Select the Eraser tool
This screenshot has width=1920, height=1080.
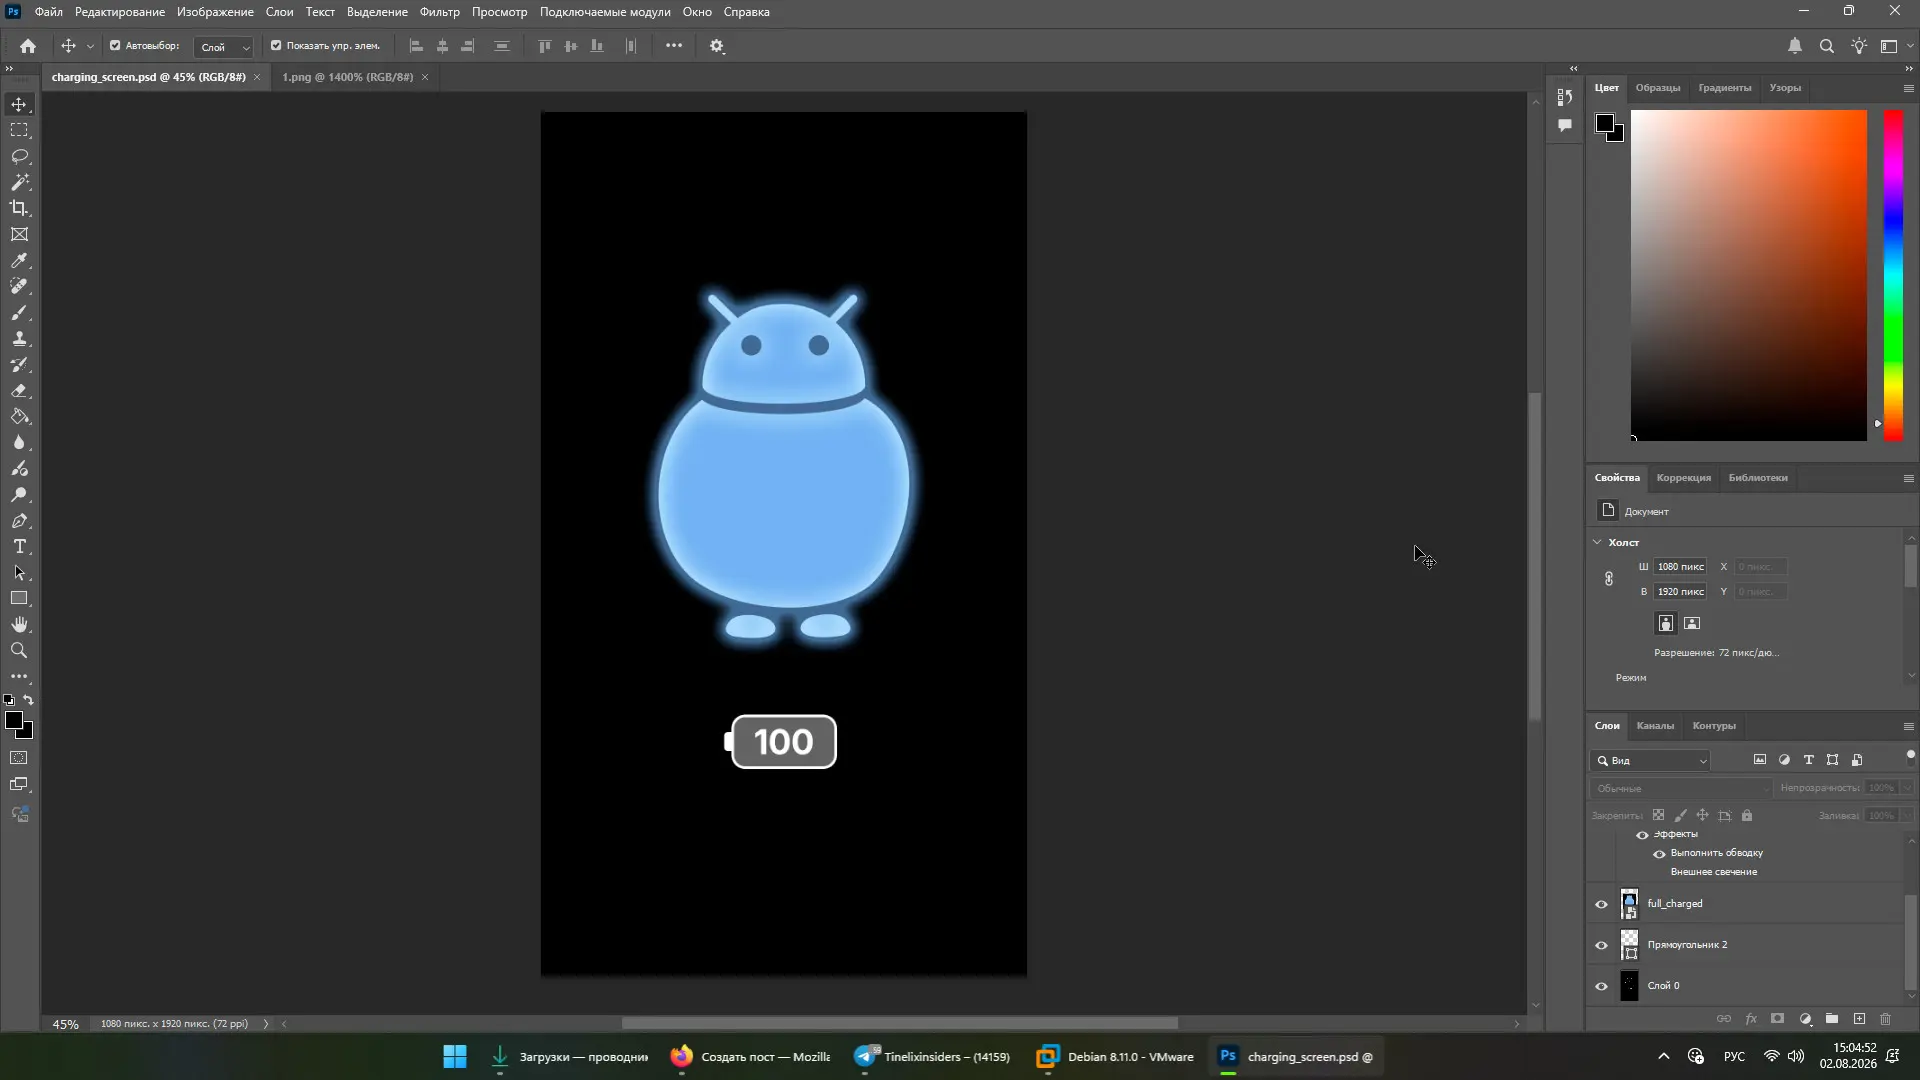(19, 390)
